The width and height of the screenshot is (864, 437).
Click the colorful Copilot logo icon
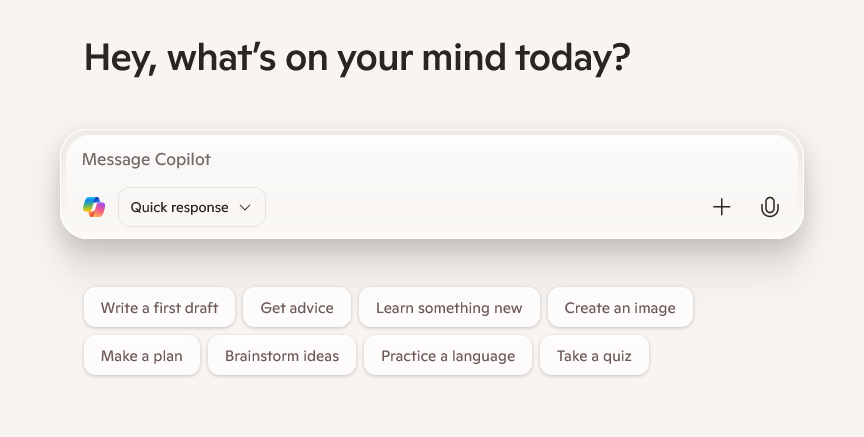[94, 207]
